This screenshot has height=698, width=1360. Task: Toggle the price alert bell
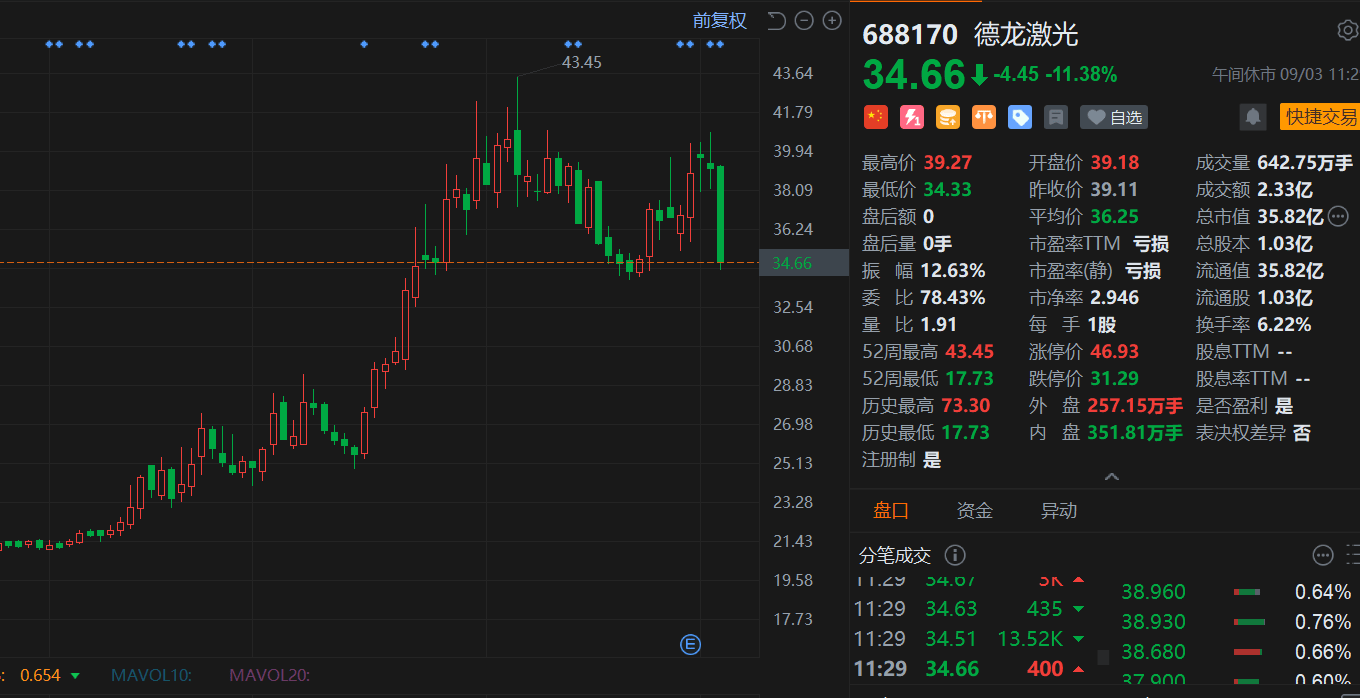pos(1253,117)
